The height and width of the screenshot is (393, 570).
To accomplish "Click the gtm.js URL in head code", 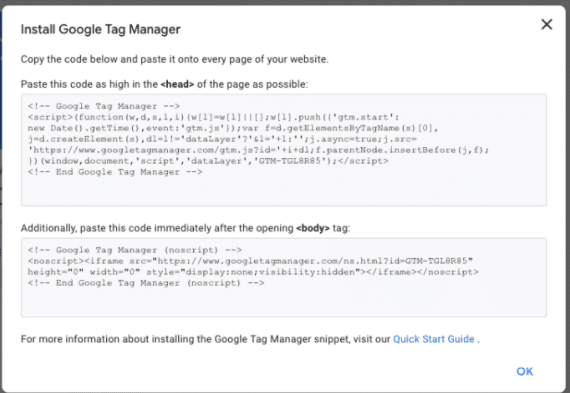I will (x=156, y=150).
